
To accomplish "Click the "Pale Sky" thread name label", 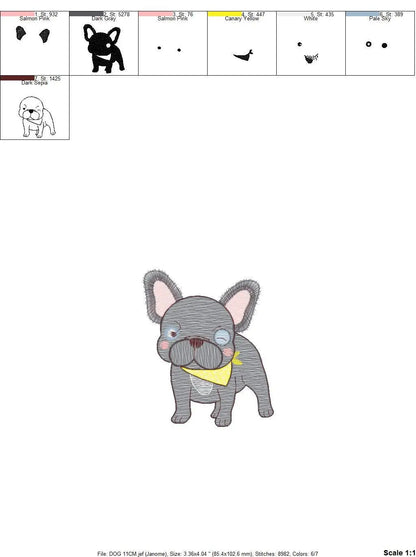I will coord(379,18).
